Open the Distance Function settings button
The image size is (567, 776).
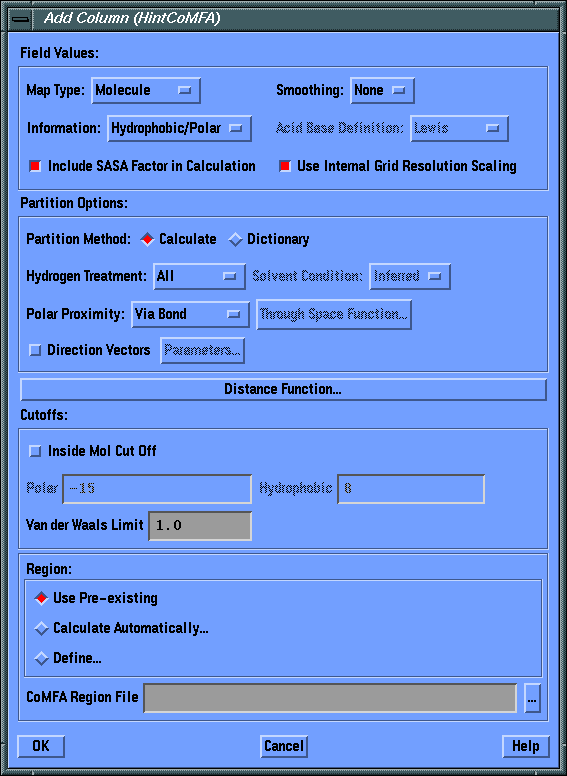(283, 389)
